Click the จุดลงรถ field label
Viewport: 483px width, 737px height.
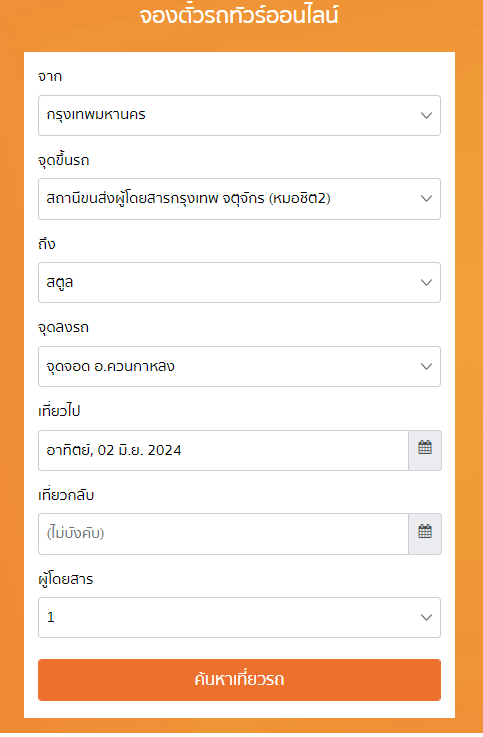[x=63, y=328]
